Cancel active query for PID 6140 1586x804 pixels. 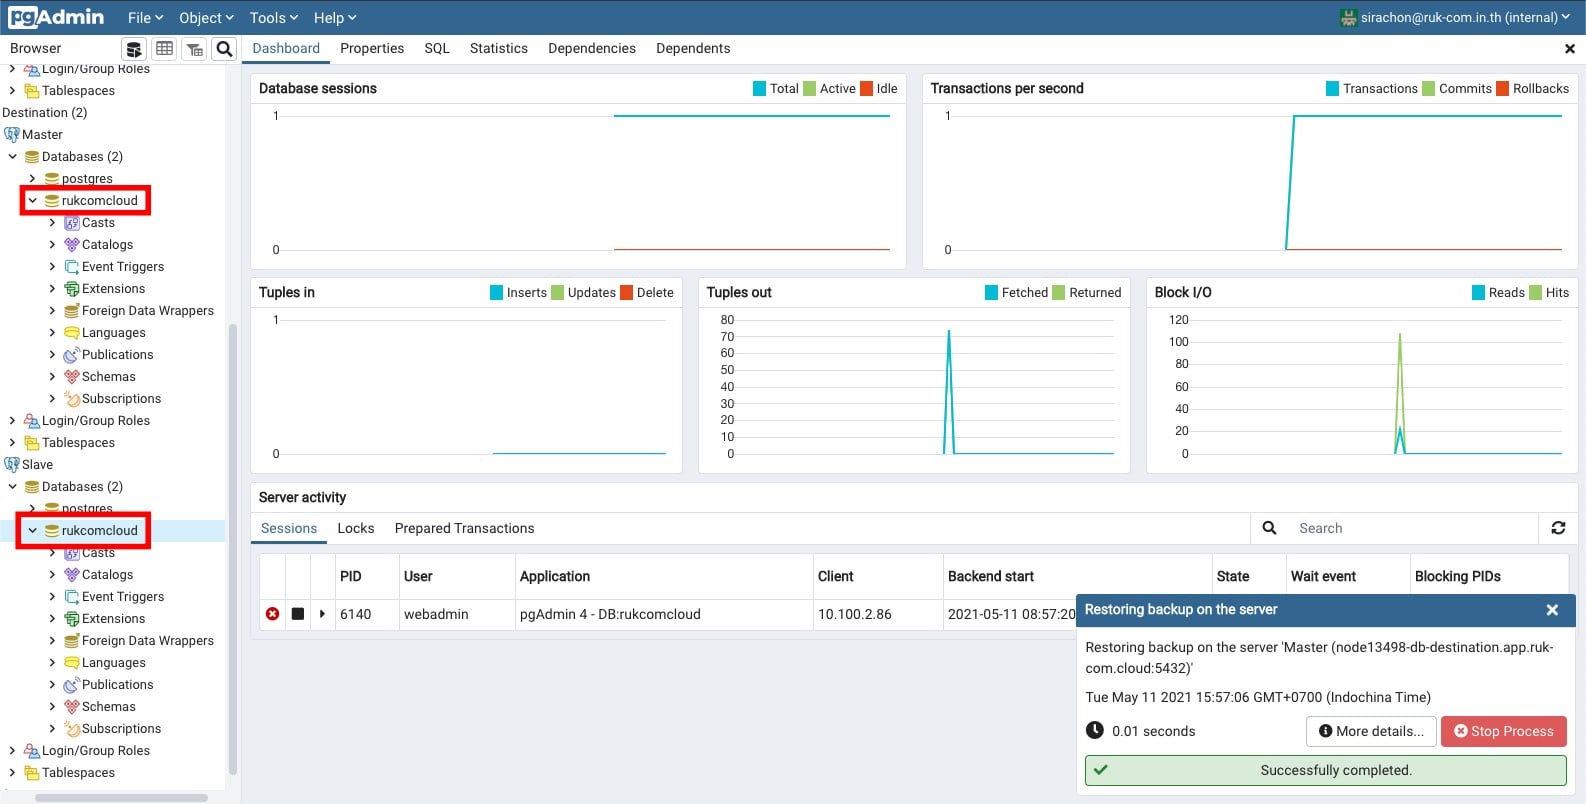[x=298, y=614]
